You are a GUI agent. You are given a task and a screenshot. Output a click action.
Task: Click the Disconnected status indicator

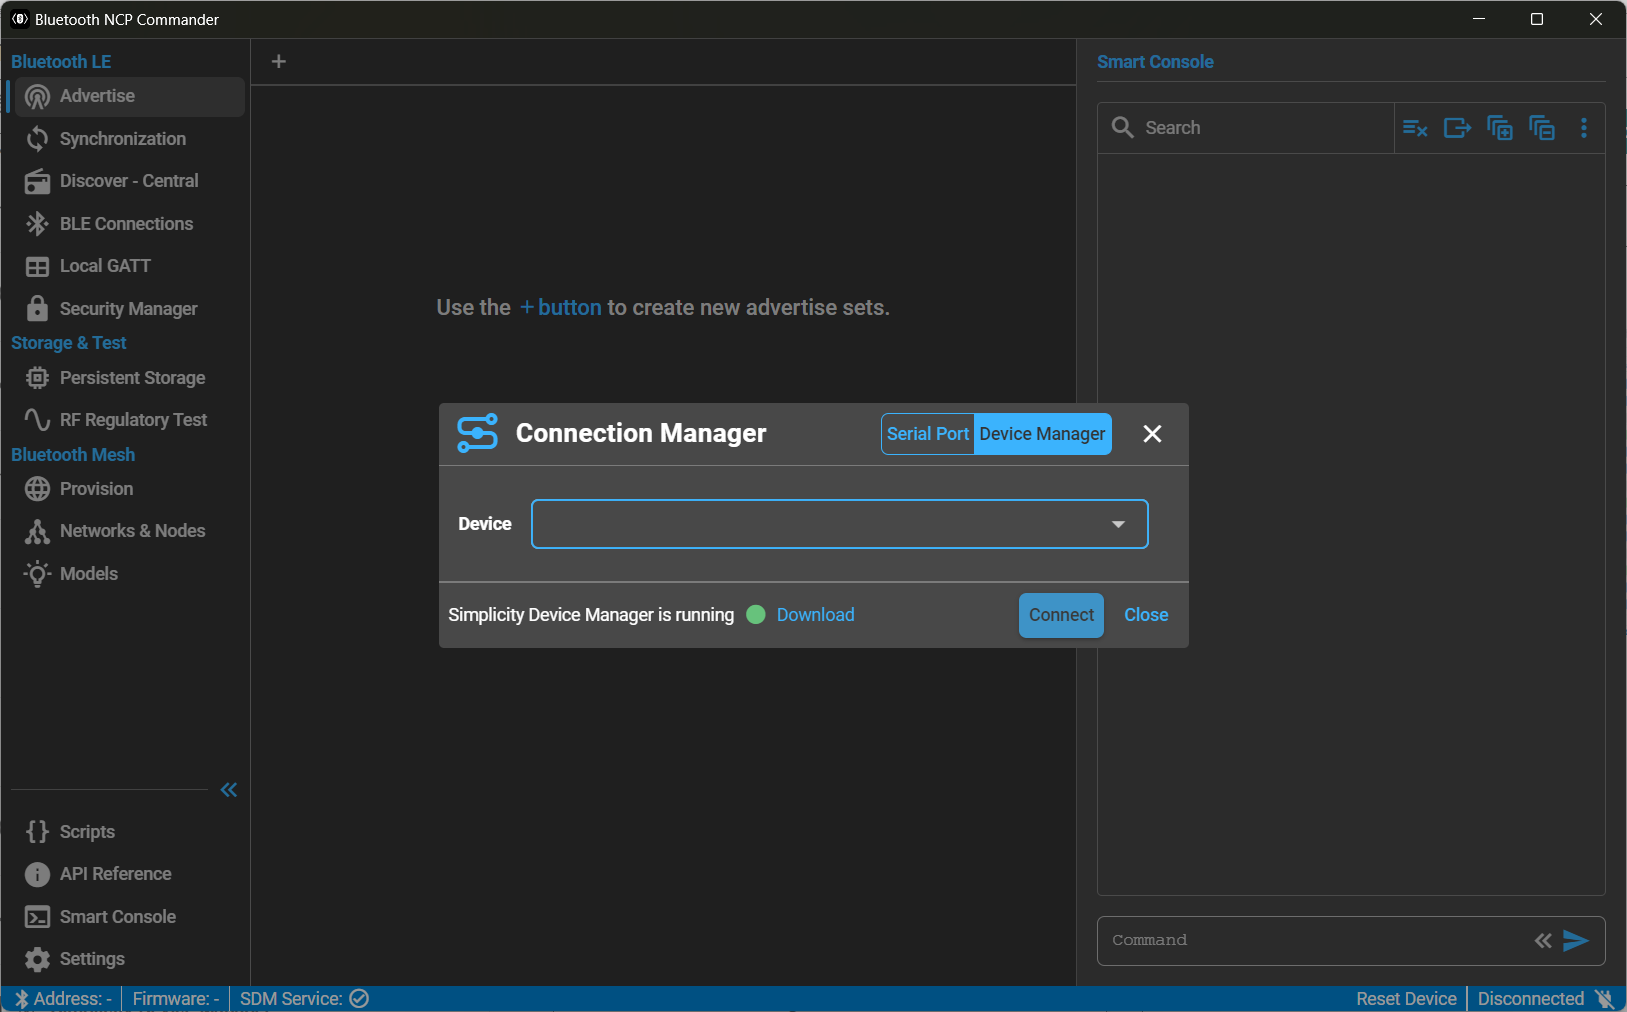click(x=1545, y=999)
